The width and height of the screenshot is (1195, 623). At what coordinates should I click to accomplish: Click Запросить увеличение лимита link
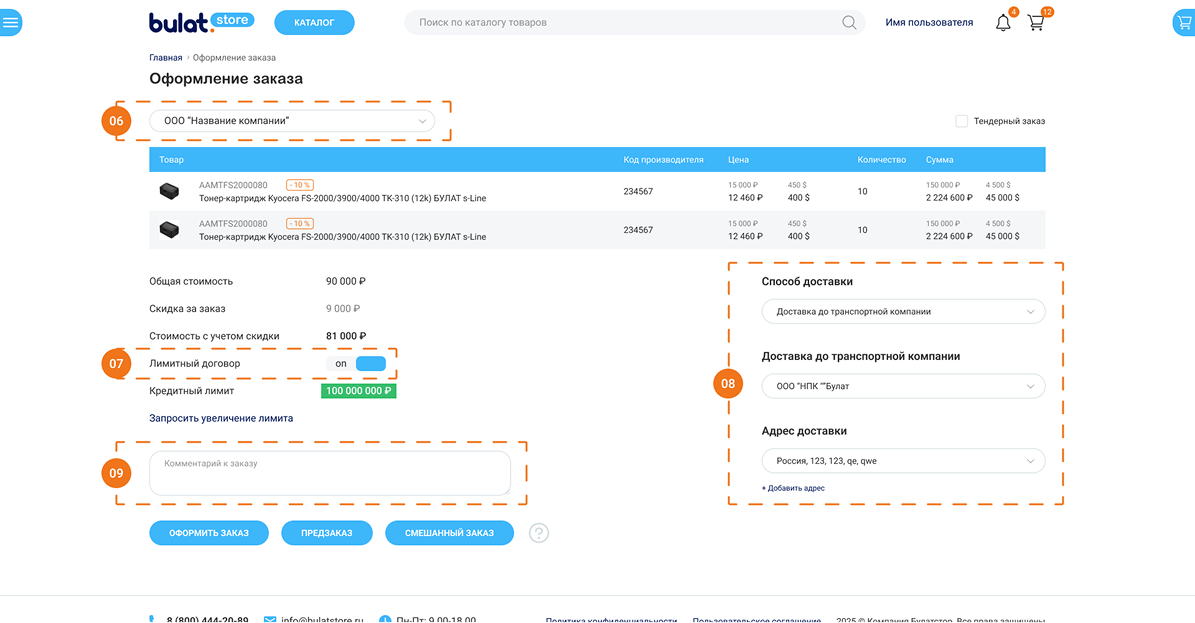(221, 418)
